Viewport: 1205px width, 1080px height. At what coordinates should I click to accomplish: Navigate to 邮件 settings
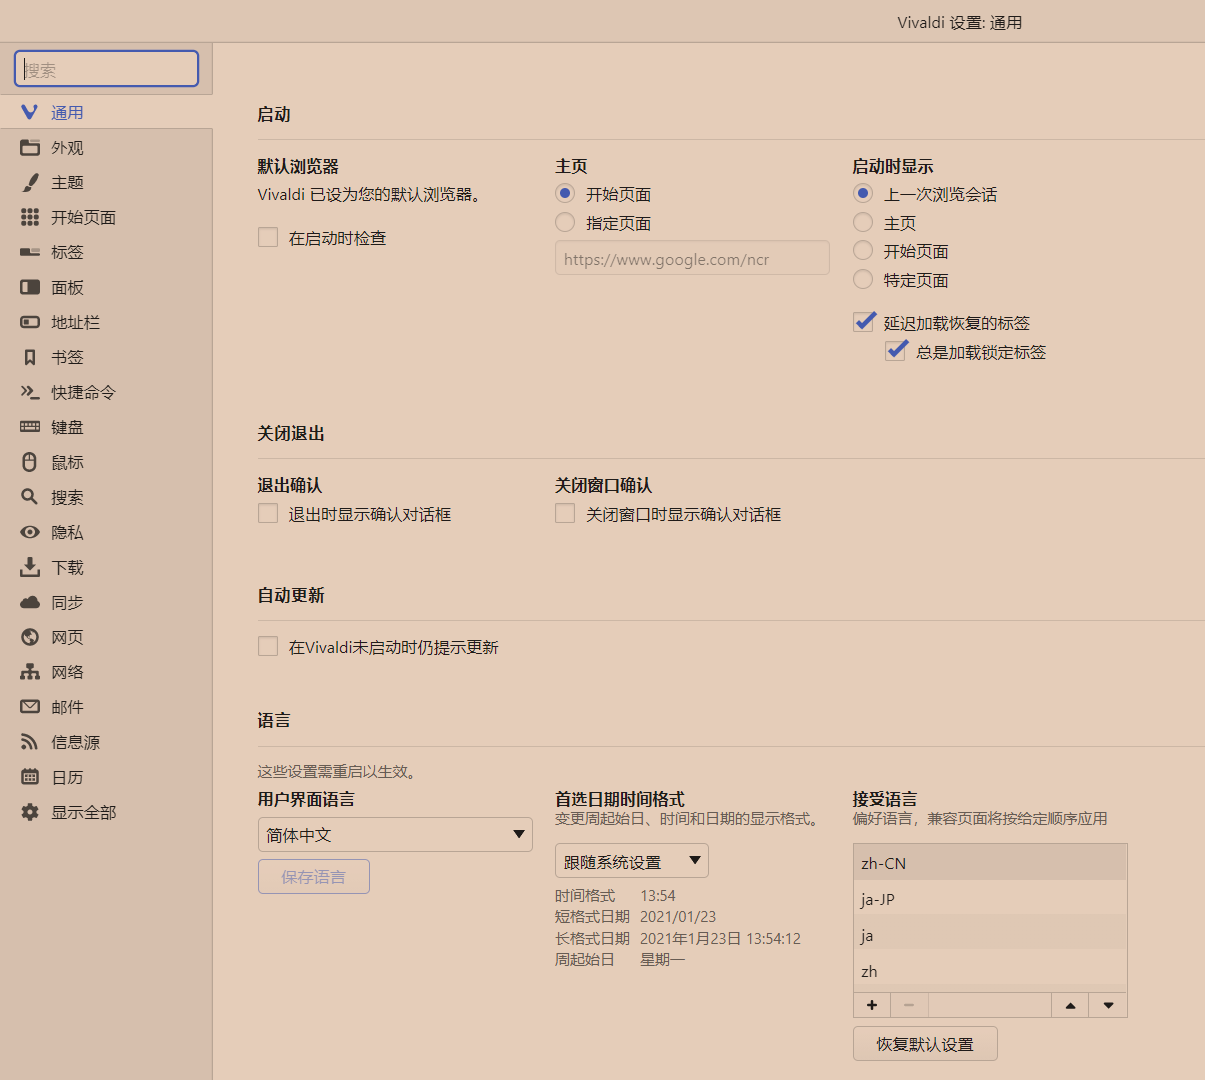pos(106,707)
